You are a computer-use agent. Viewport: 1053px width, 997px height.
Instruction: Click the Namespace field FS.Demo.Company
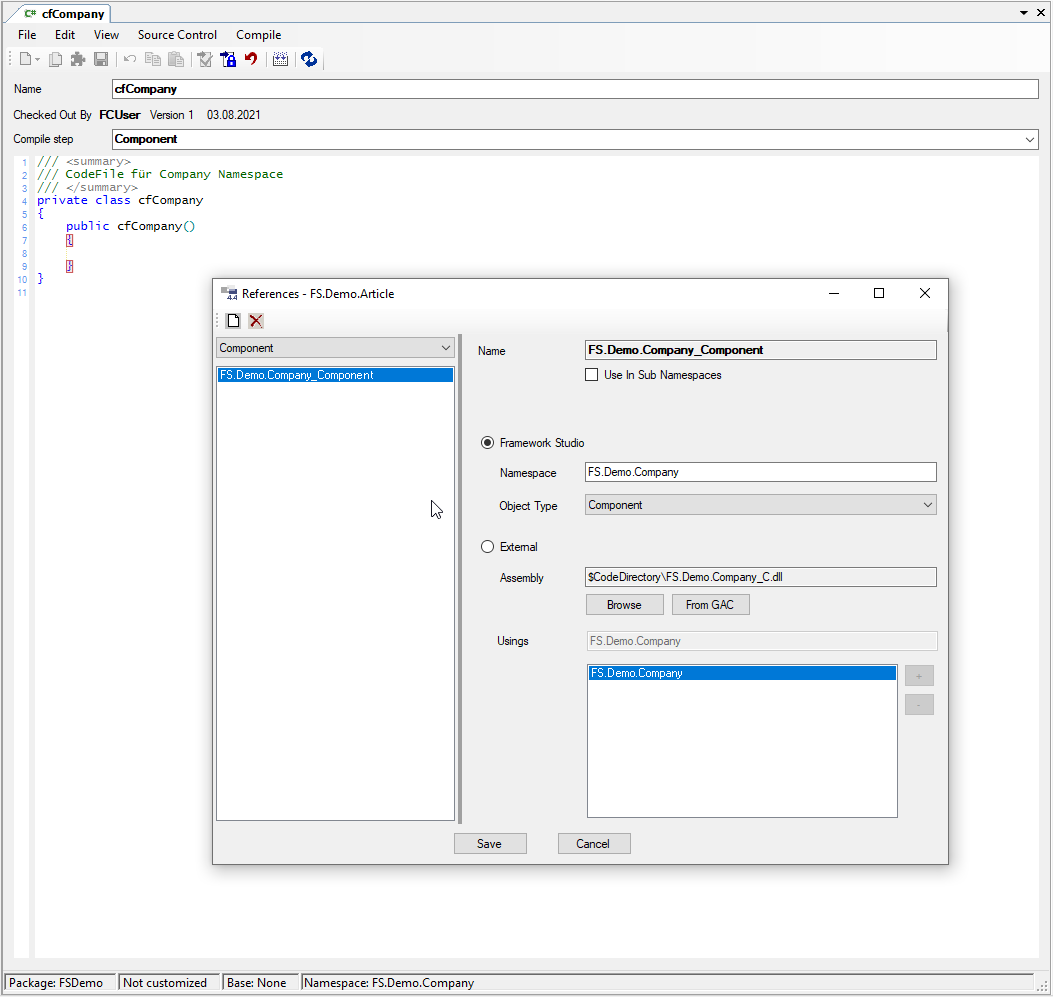761,472
